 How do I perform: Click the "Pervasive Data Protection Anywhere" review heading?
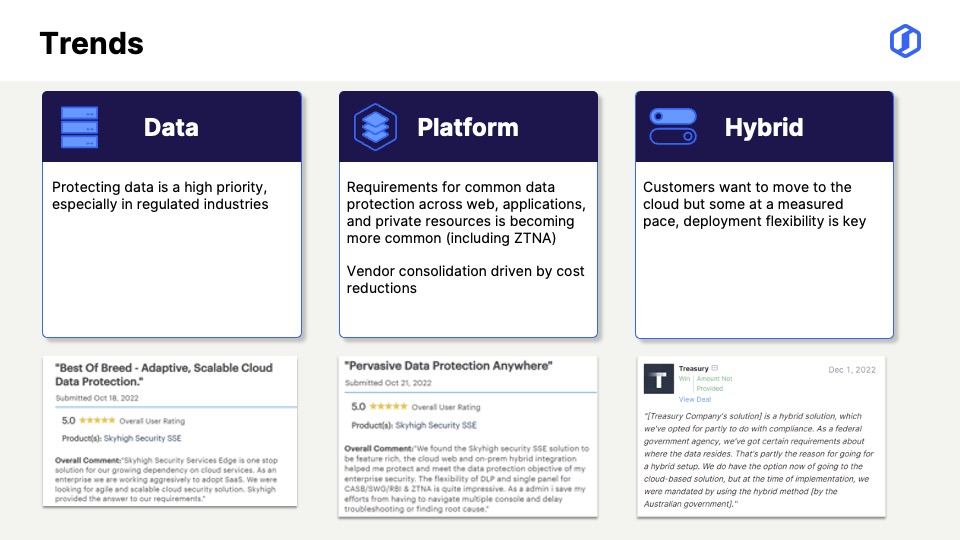click(448, 366)
